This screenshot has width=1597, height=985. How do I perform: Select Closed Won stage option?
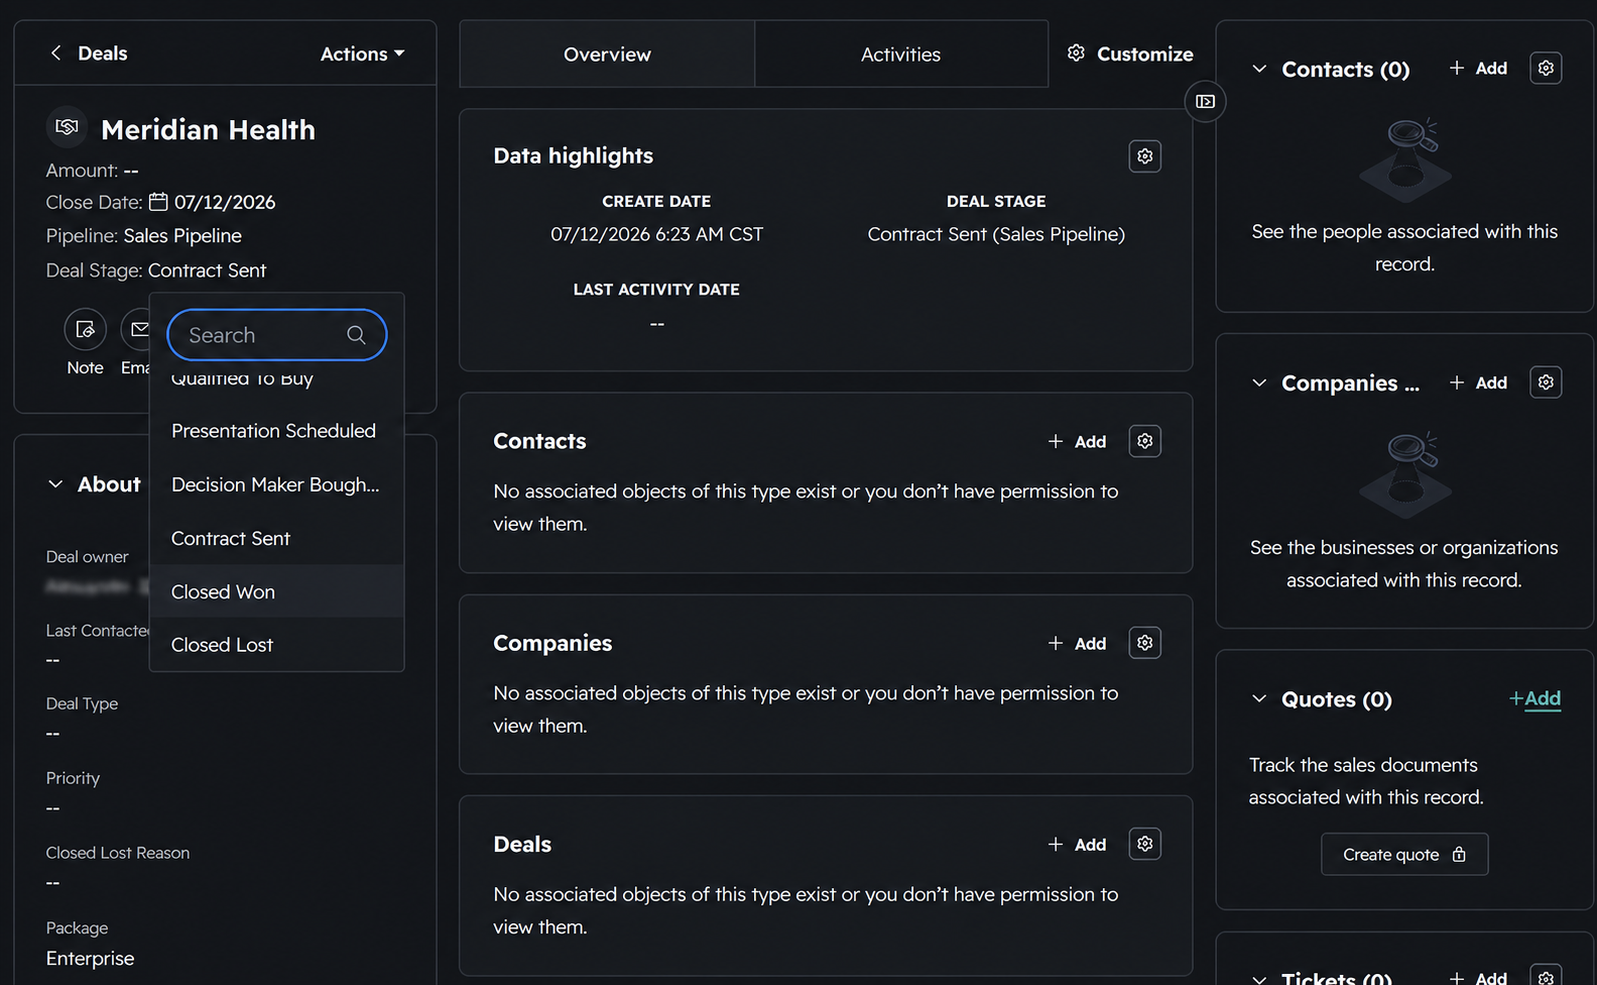pos(277,591)
